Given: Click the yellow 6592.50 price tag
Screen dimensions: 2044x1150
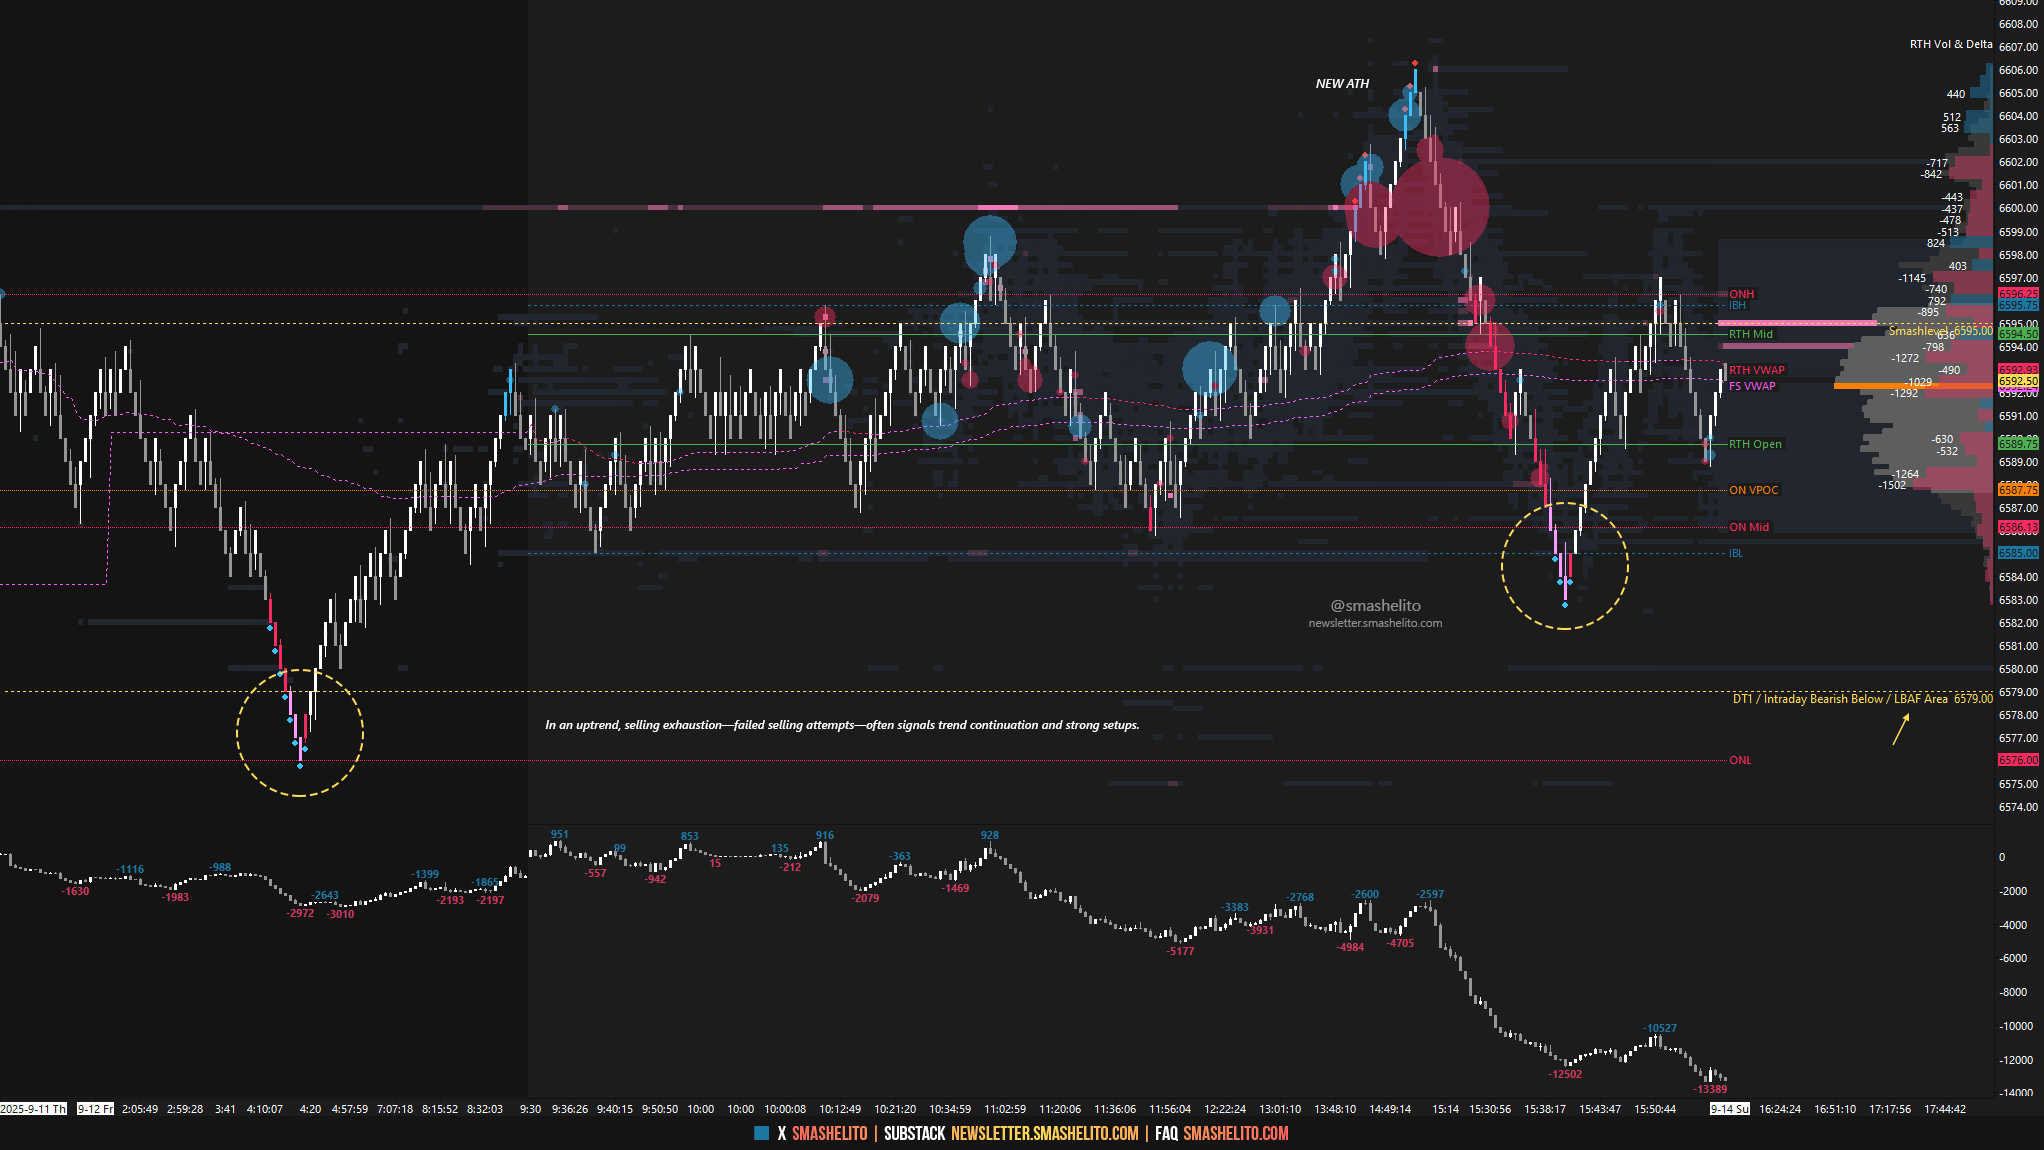Looking at the screenshot, I should click(x=2017, y=381).
